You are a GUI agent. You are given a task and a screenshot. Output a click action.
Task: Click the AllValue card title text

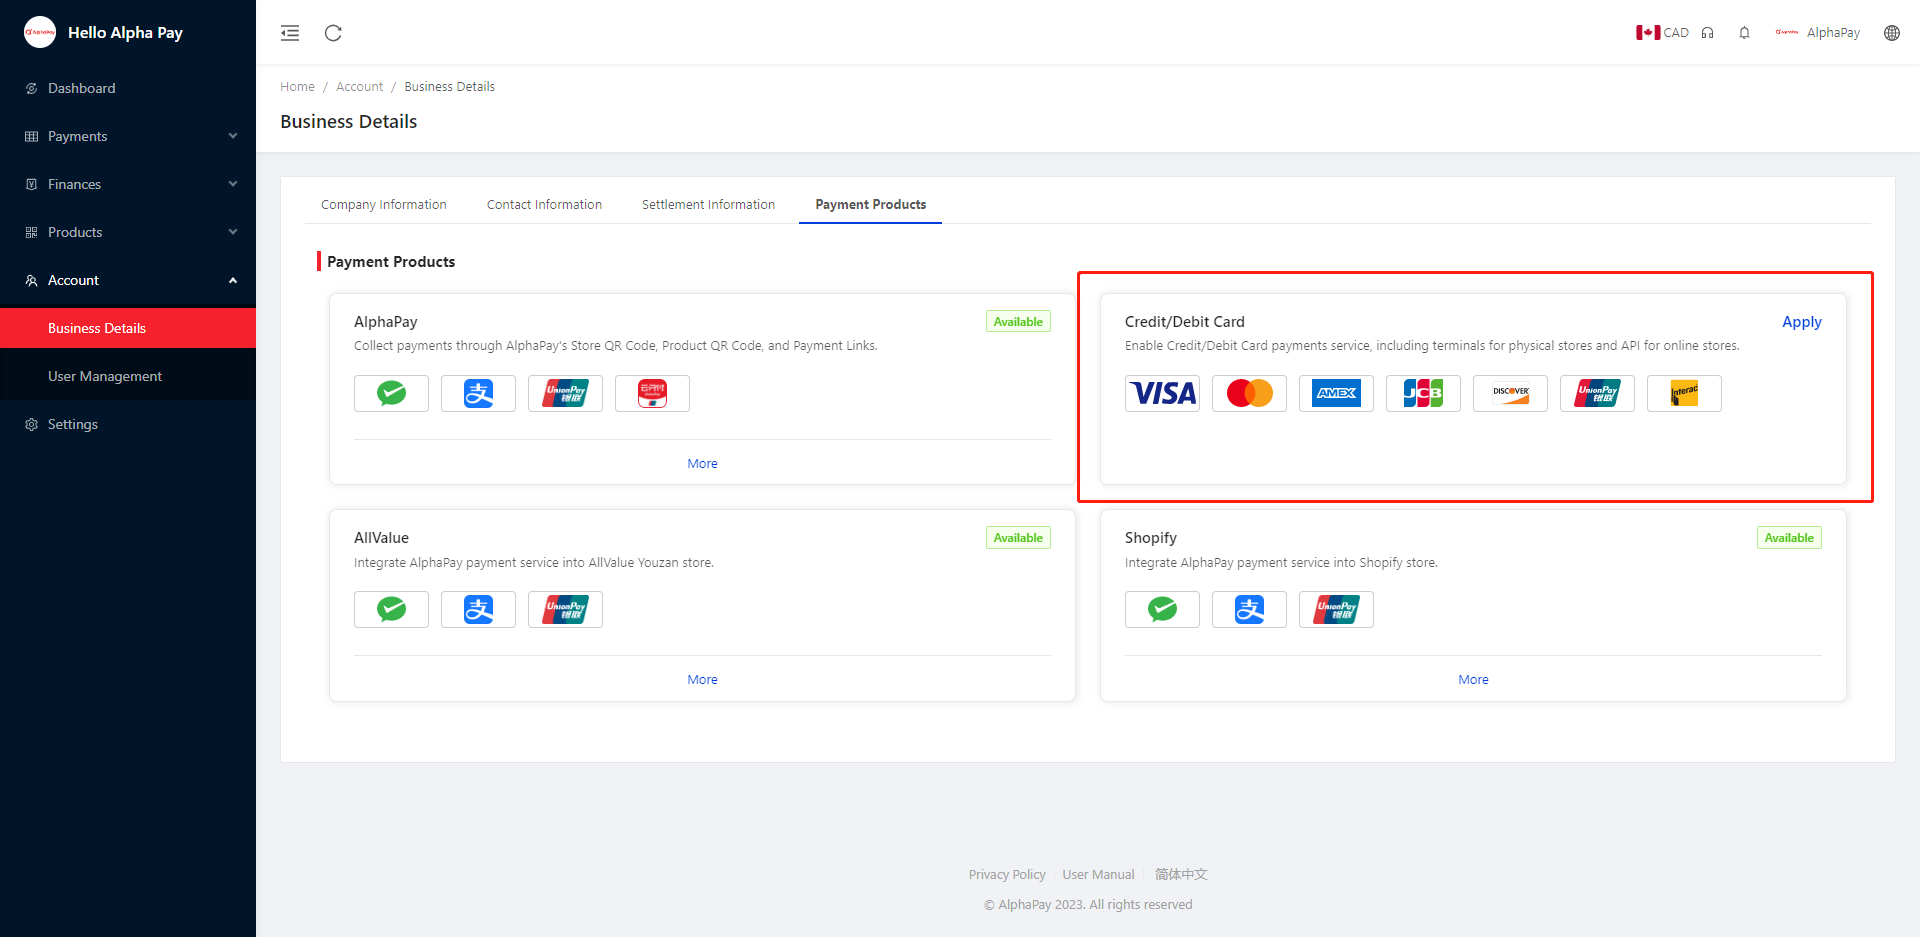tap(381, 538)
